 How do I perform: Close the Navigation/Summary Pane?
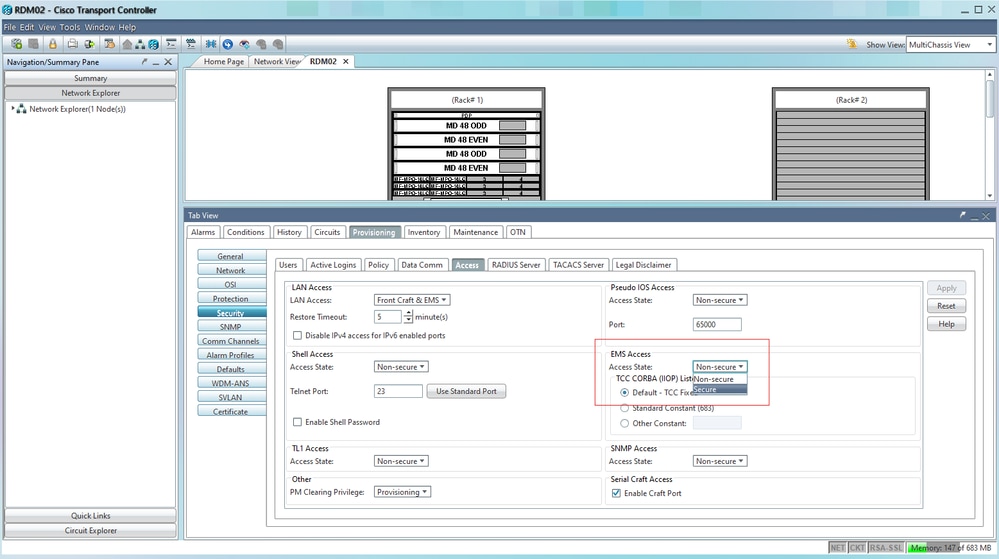168,62
